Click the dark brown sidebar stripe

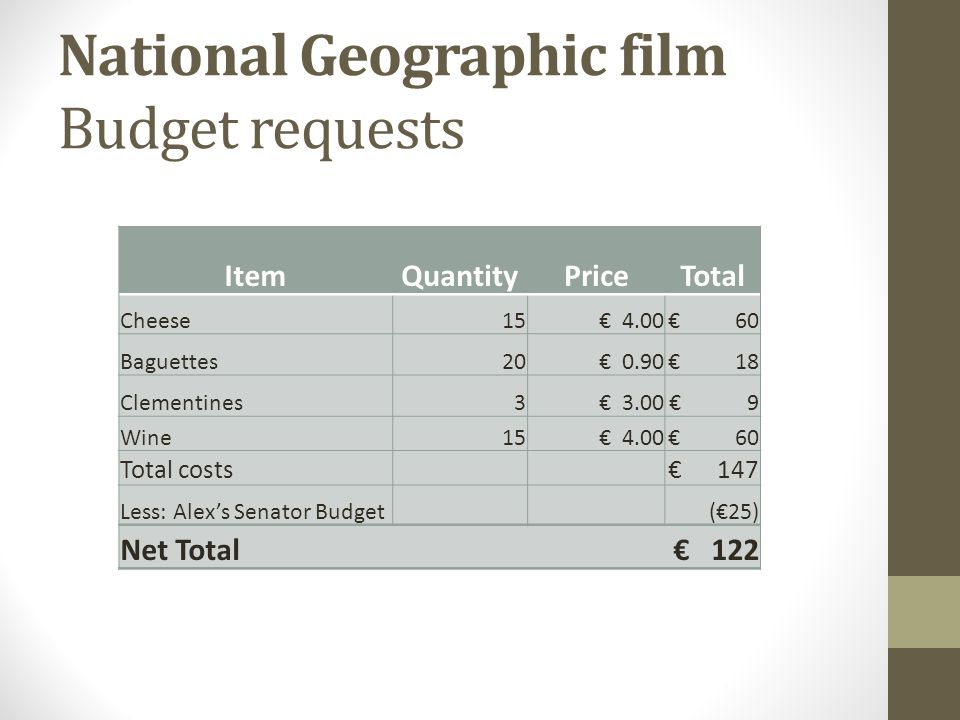point(924,288)
